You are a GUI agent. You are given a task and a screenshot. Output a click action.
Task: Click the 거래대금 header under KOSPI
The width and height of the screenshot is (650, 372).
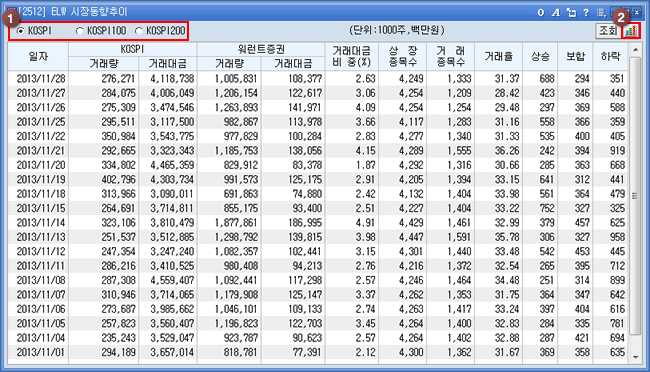(168, 63)
